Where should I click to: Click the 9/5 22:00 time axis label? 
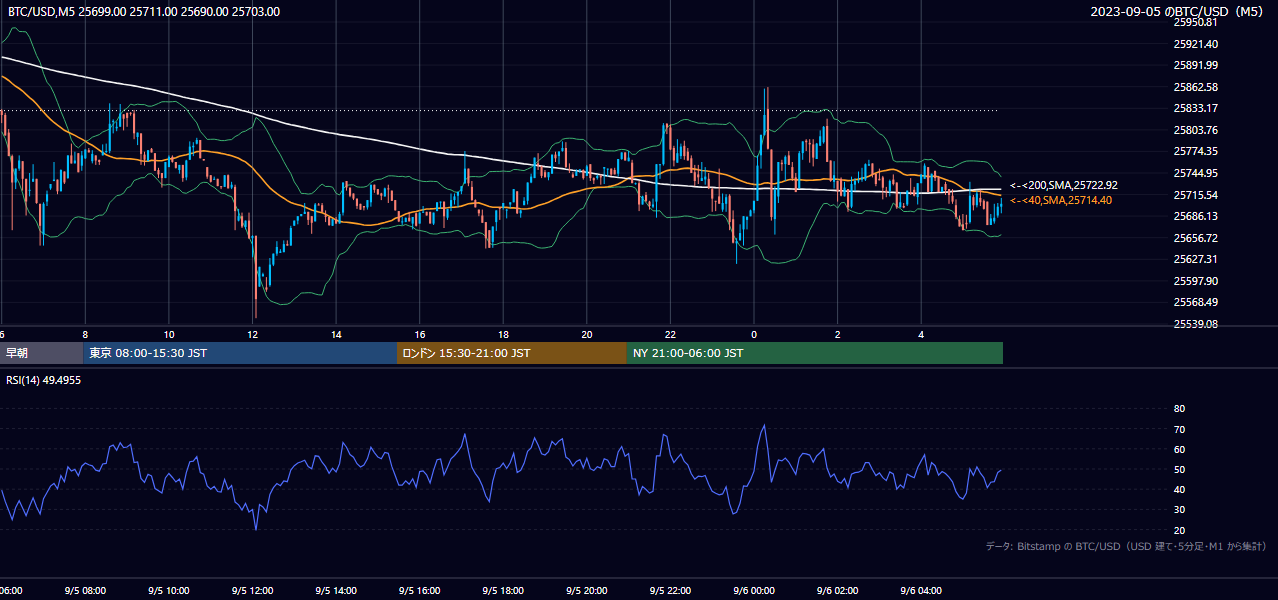point(671,591)
